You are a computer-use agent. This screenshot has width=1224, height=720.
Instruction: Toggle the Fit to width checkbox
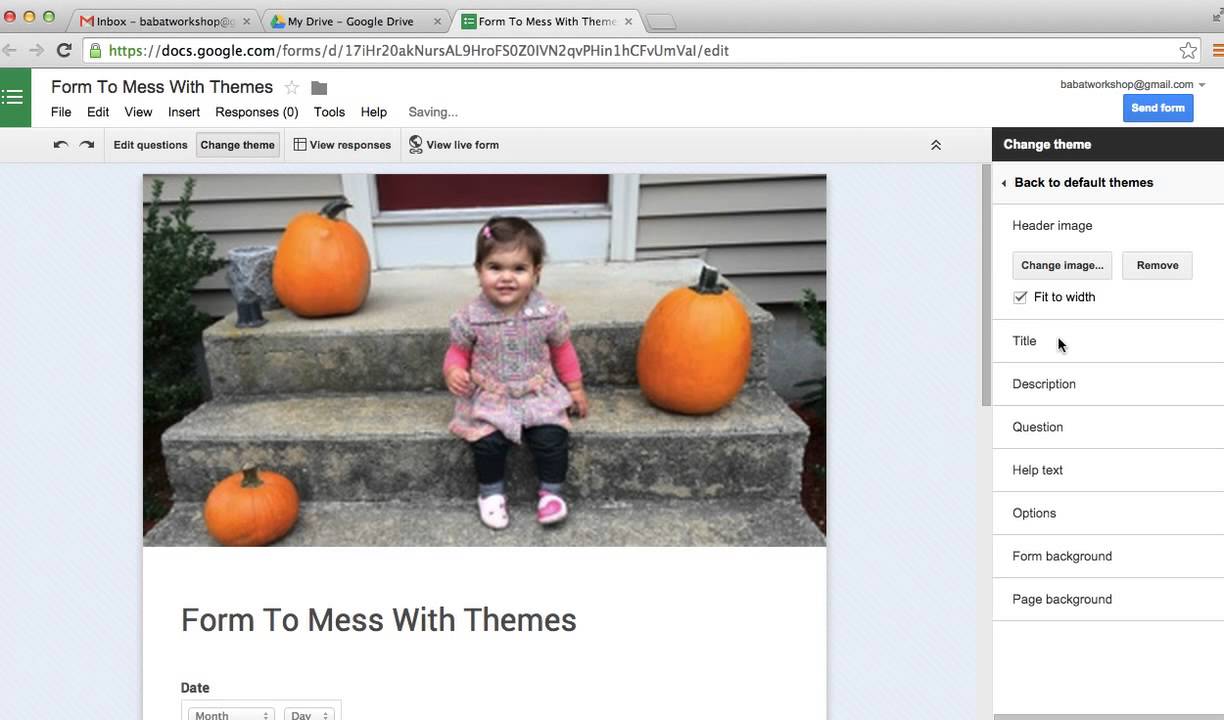1020,297
